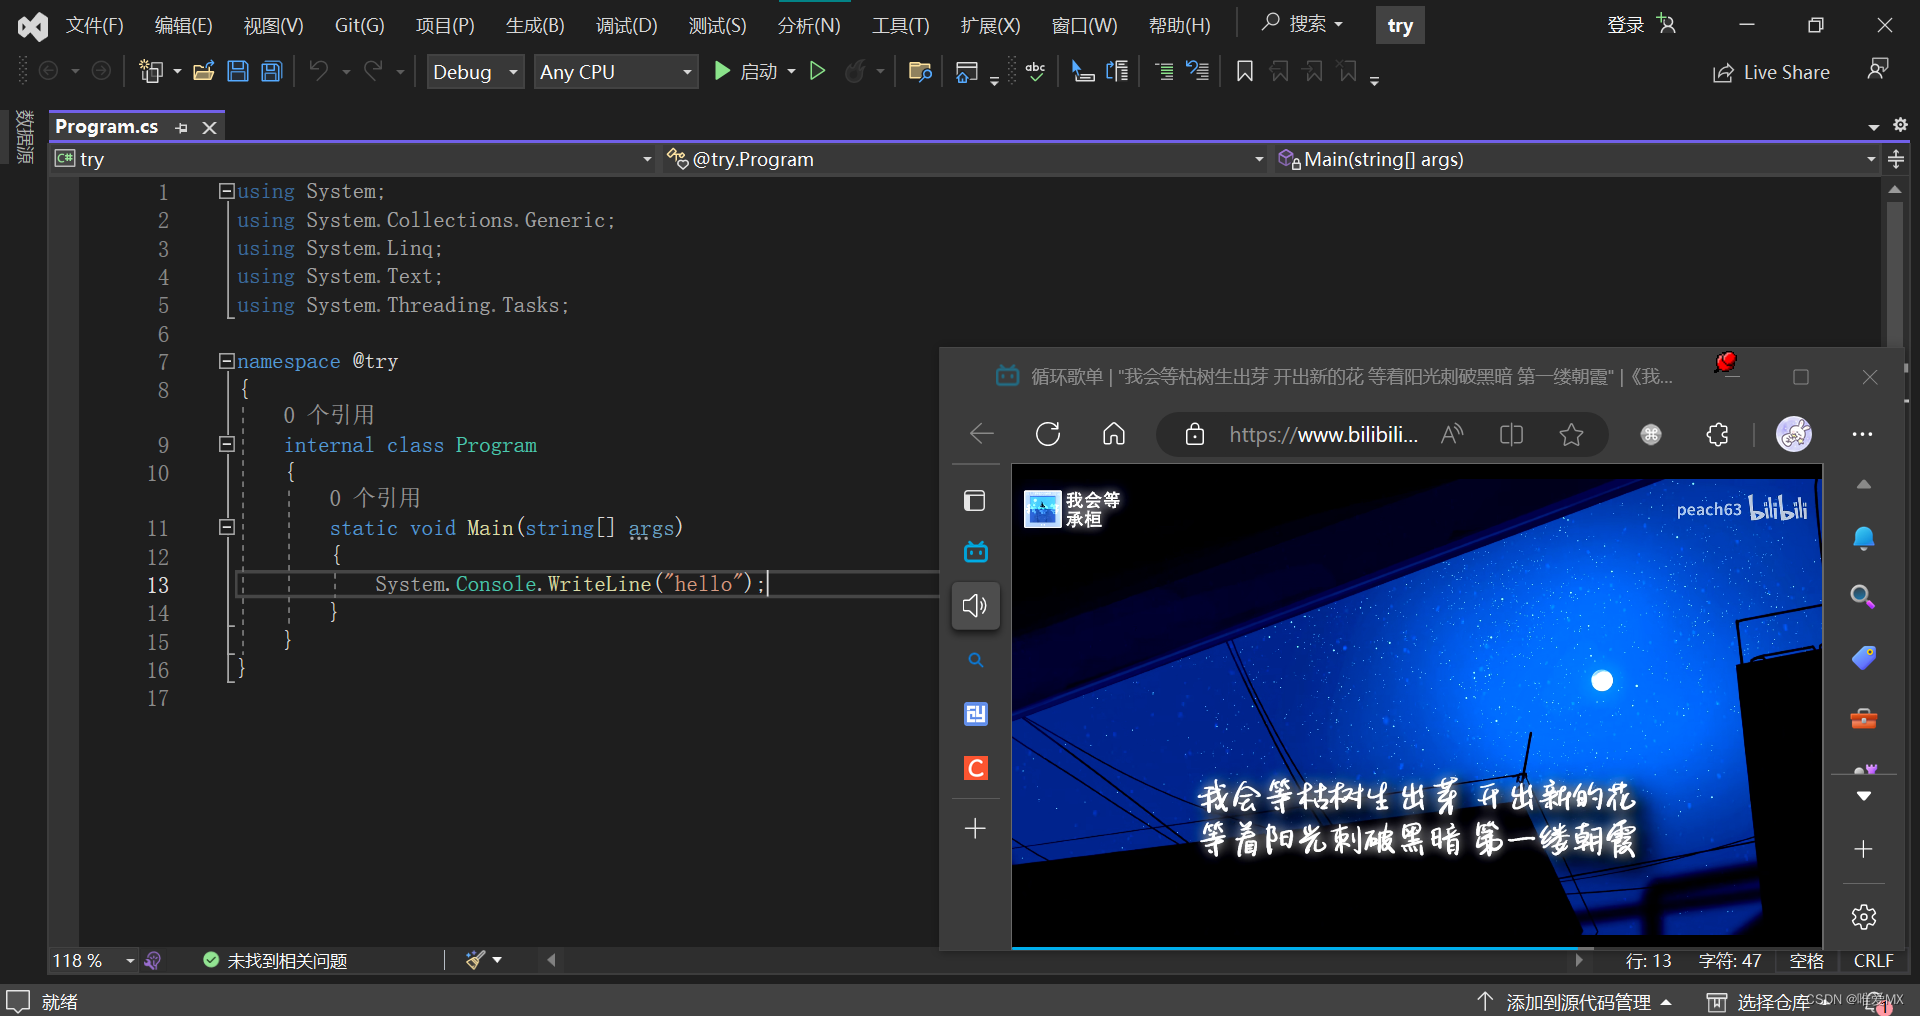The height and width of the screenshot is (1016, 1920).
Task: Collapse the class Program block
Action: (227, 444)
